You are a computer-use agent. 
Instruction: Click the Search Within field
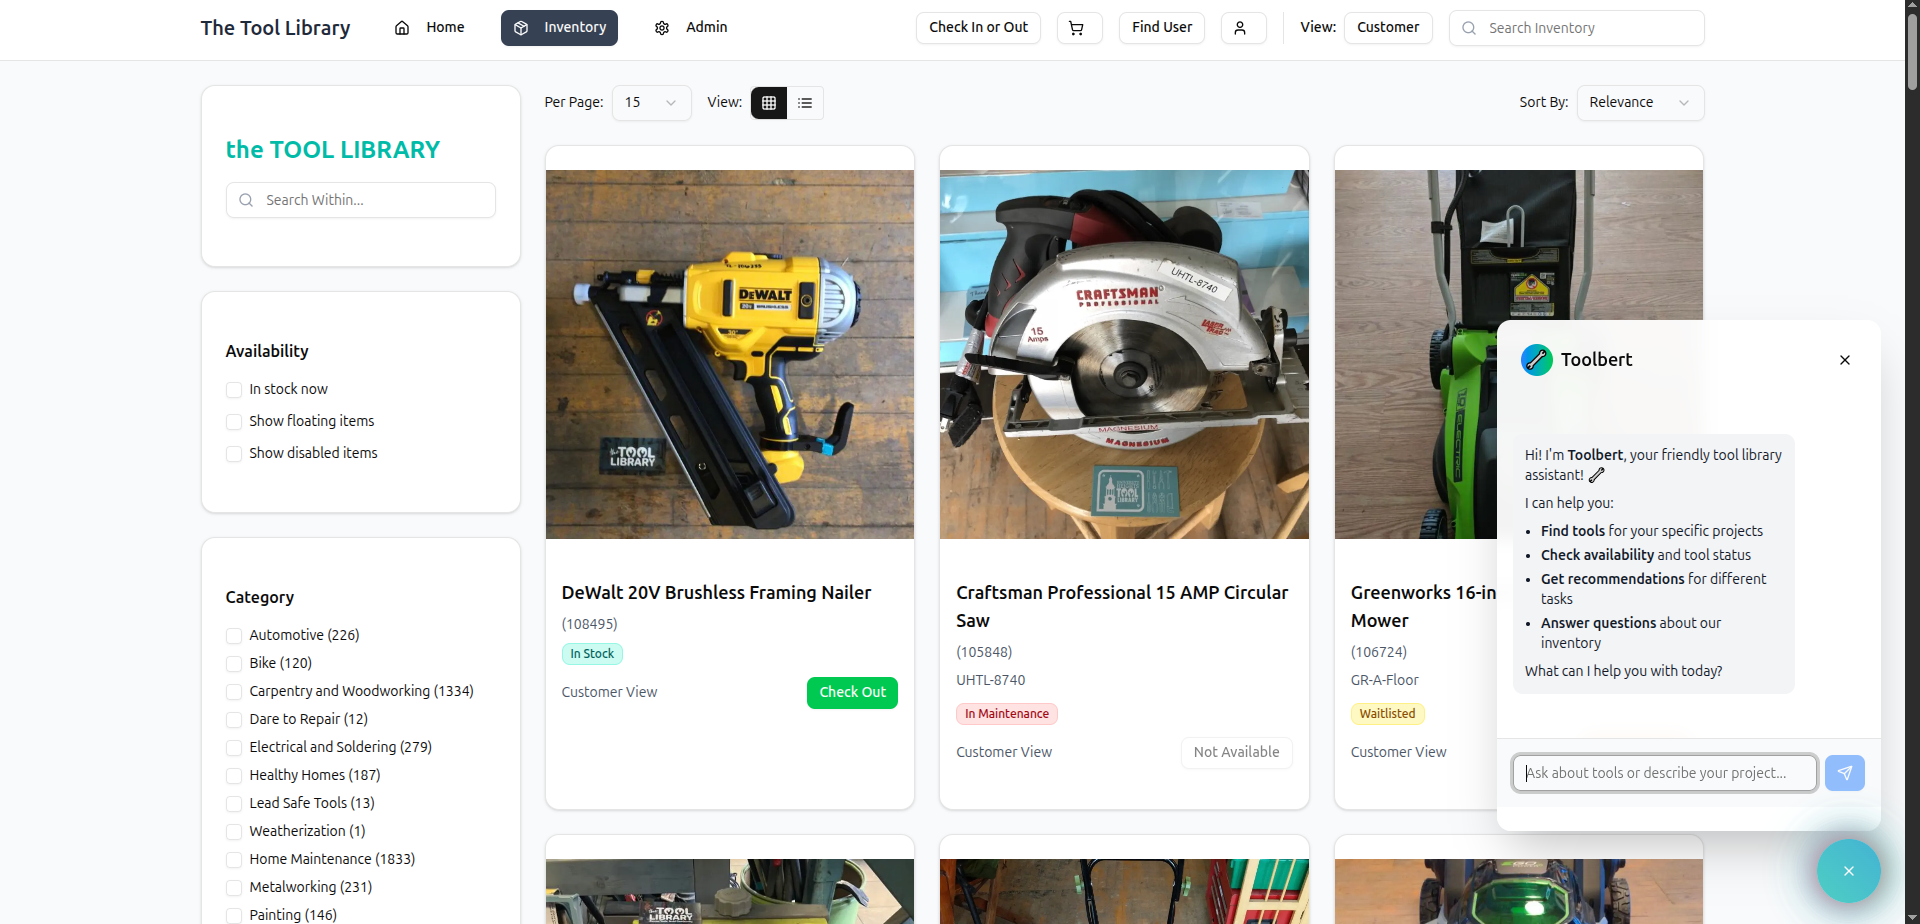tap(361, 200)
